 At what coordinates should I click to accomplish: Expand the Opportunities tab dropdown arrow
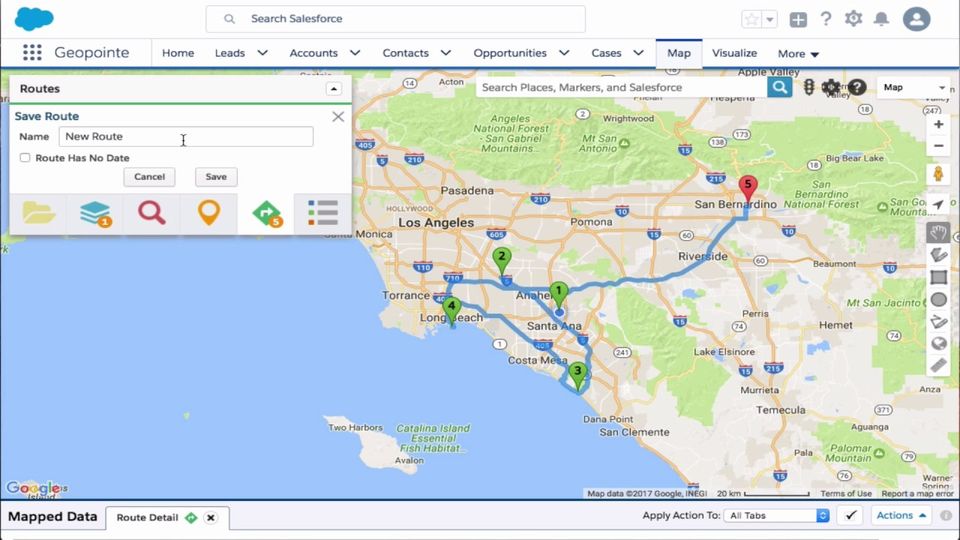point(564,53)
